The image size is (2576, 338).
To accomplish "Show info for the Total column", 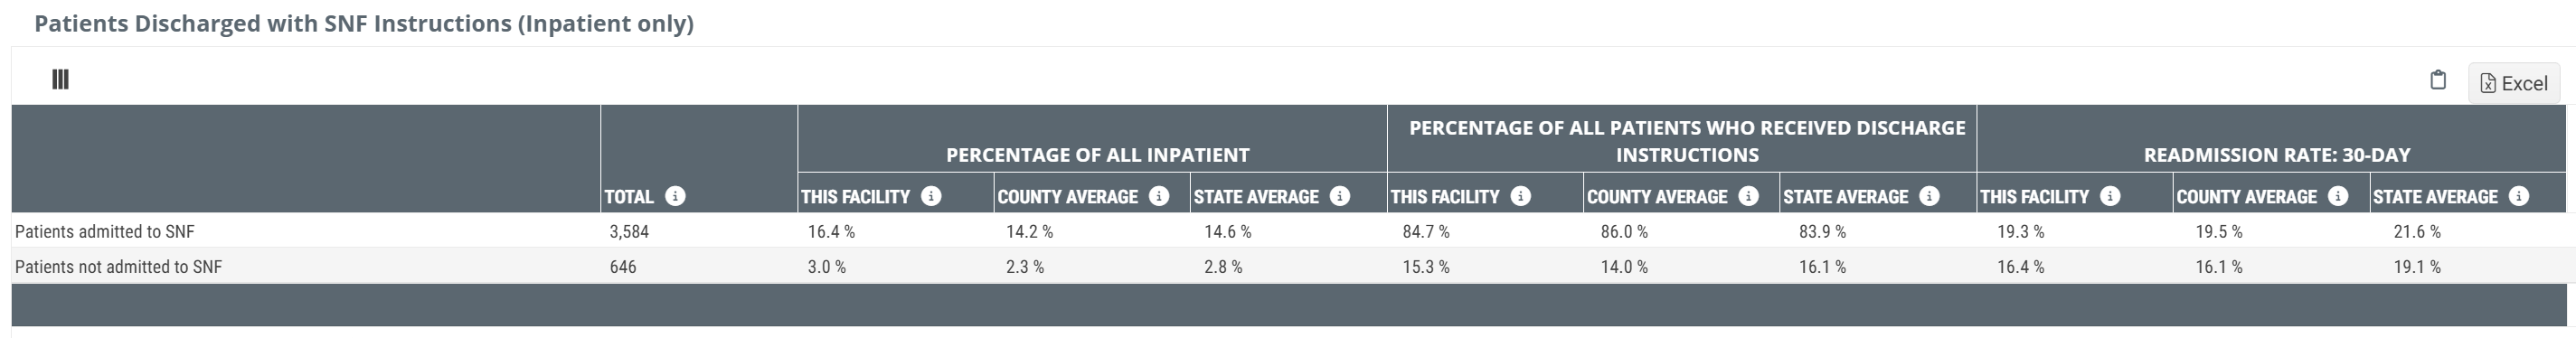I will click(675, 196).
